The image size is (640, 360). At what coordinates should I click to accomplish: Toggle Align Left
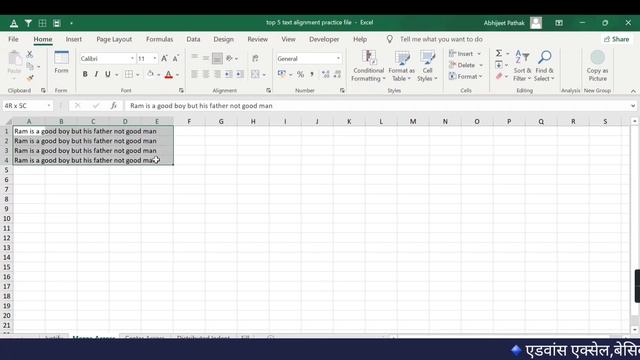195,74
